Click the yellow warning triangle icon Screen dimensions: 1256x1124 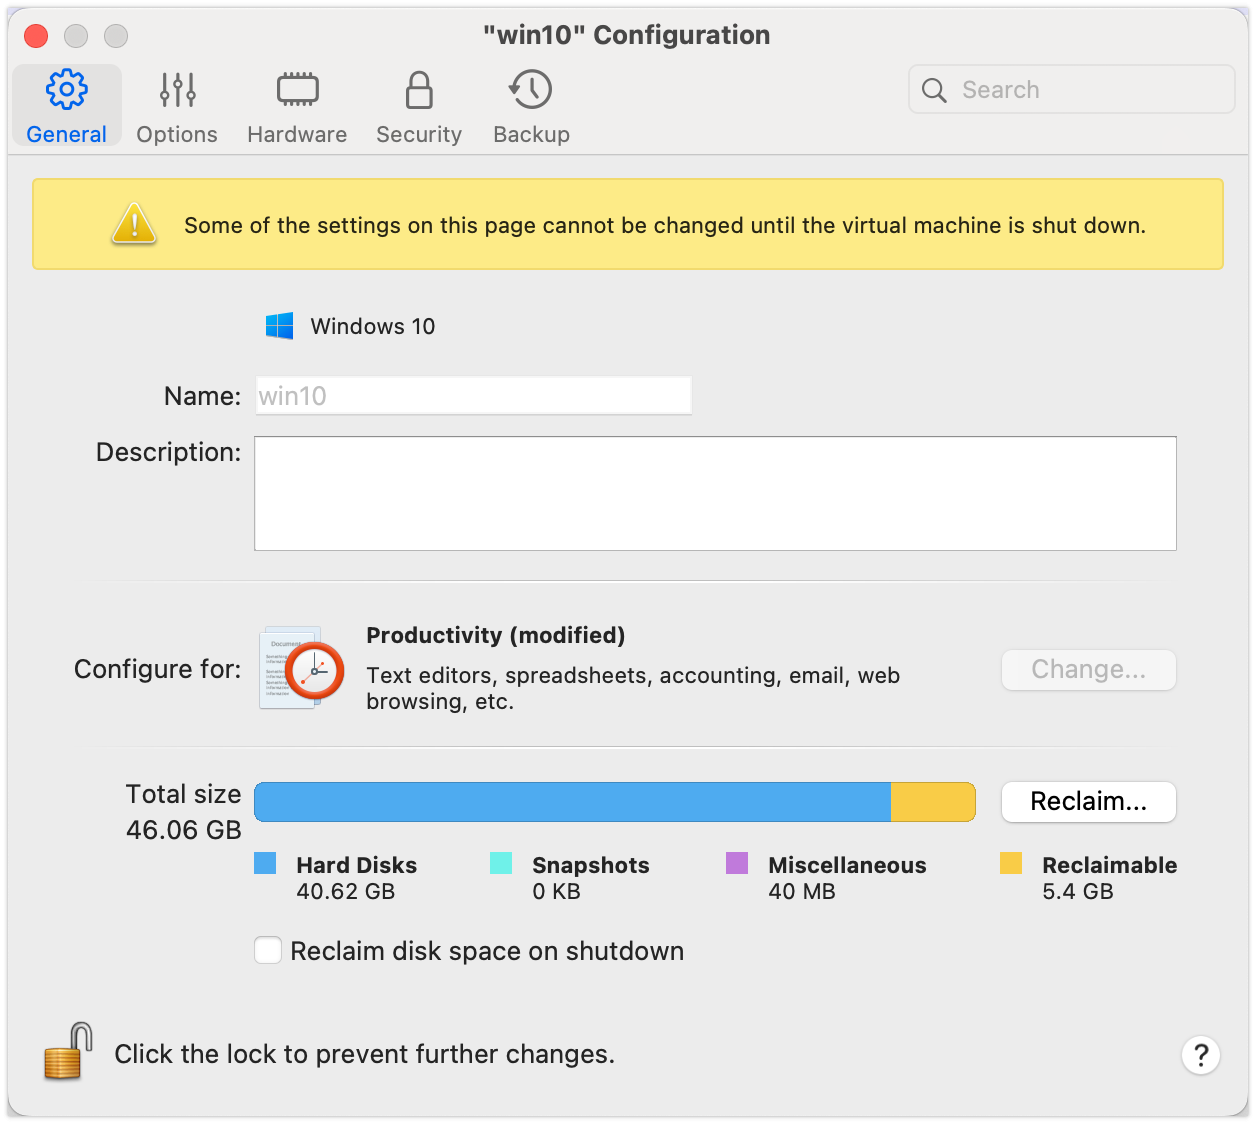[134, 223]
